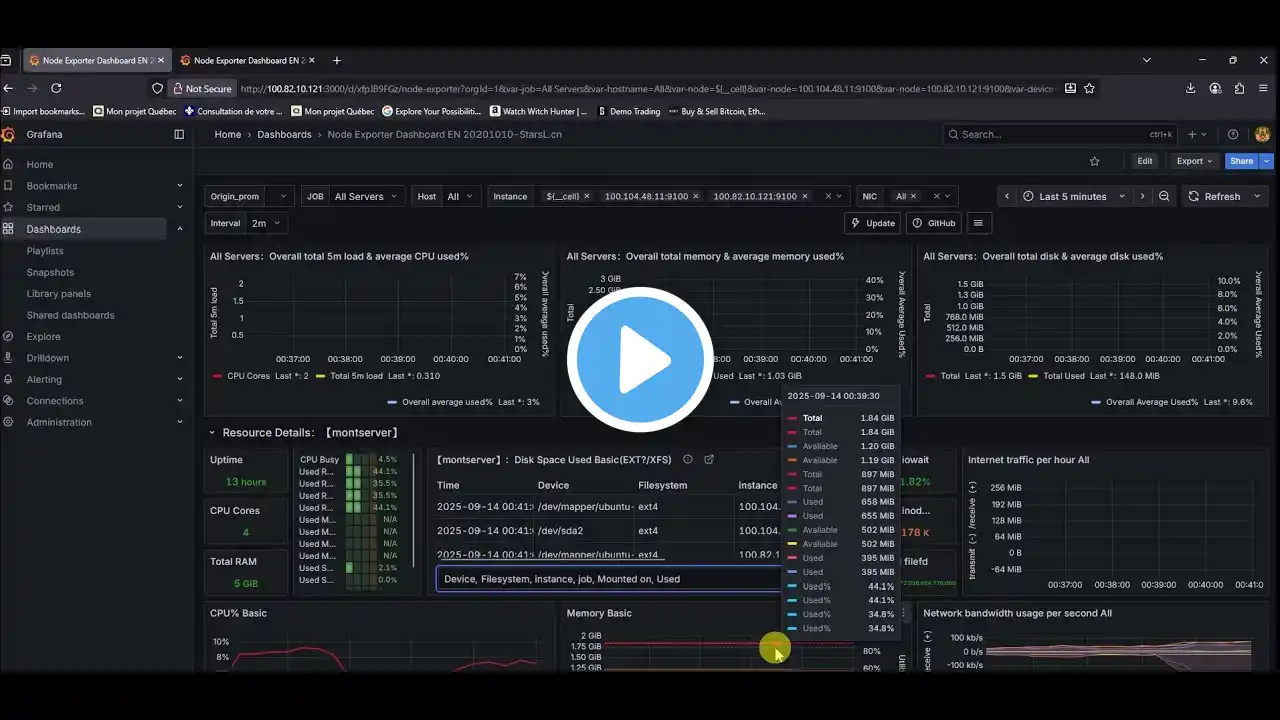Screen dimensions: 1280x720
Task: Collapse the Resource Details row
Action: [211, 433]
